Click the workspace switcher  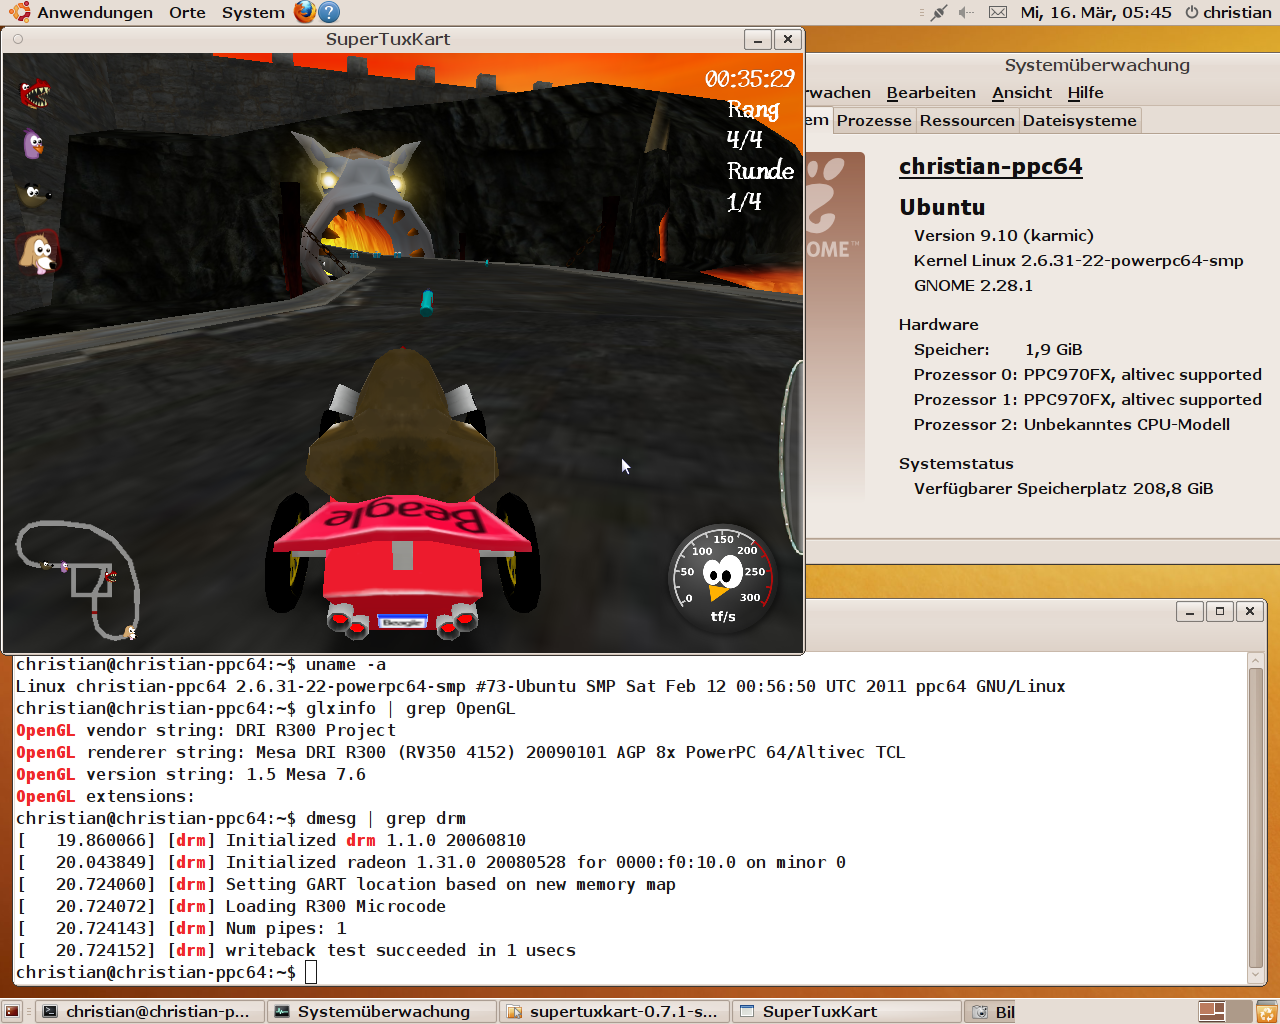click(x=1225, y=1012)
